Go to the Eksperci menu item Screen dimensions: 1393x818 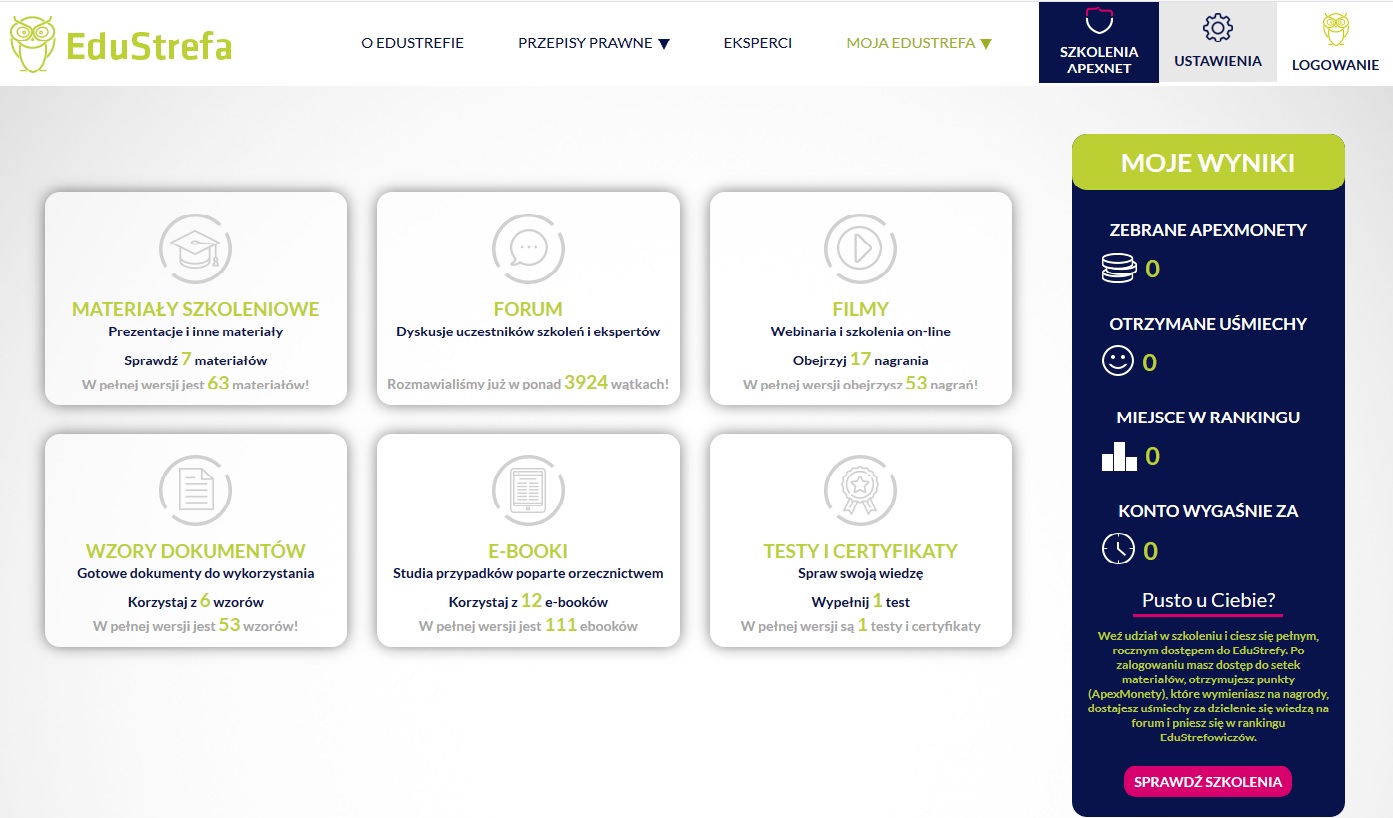757,43
